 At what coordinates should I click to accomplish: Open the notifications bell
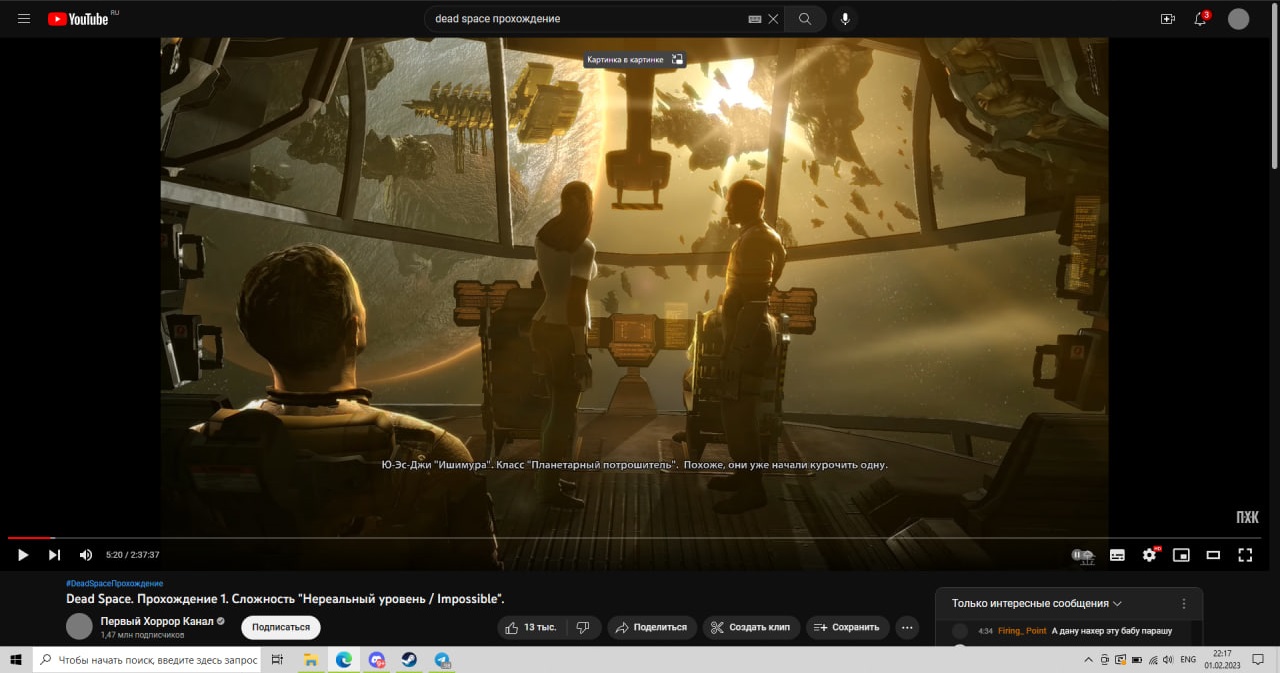(x=1201, y=19)
